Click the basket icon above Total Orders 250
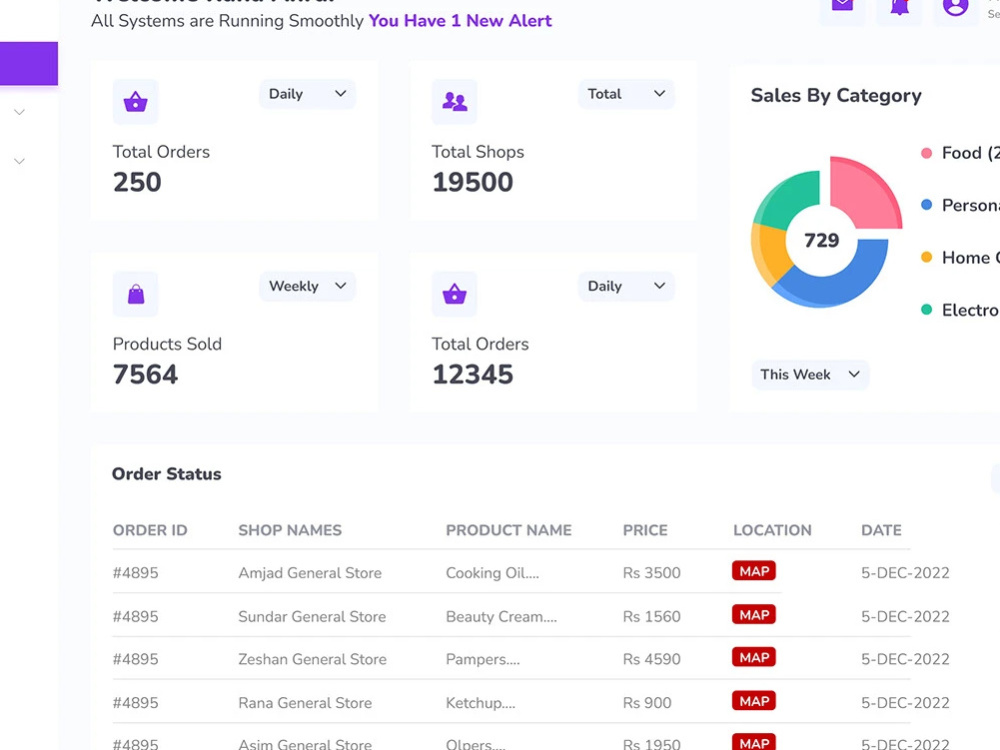Viewport: 1000px width, 750px height. 135,102
